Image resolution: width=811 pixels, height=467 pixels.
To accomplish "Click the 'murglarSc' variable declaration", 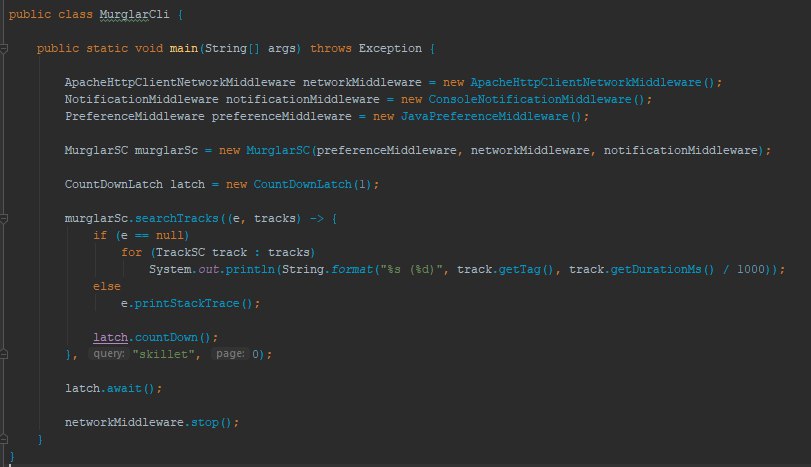I will point(166,150).
